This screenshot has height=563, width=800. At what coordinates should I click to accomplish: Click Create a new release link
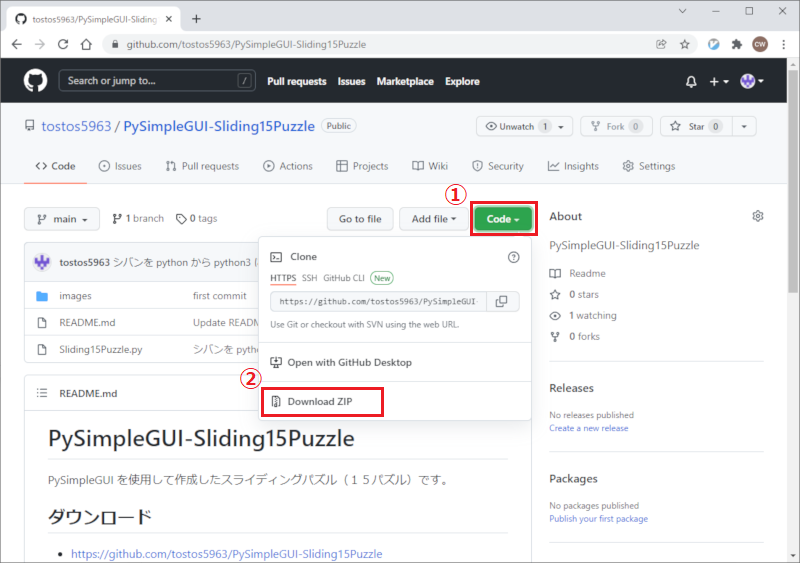click(x=588, y=428)
